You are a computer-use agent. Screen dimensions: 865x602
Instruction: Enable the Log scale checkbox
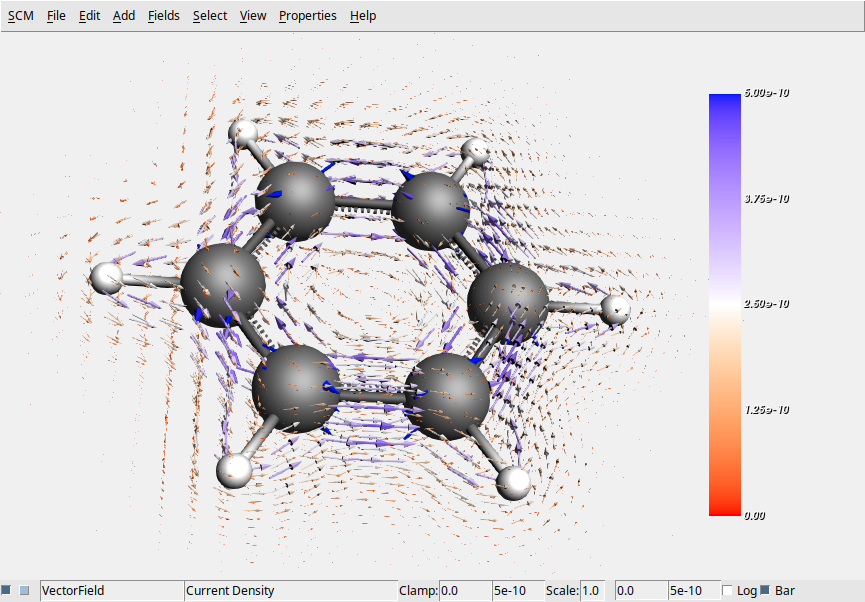[727, 590]
